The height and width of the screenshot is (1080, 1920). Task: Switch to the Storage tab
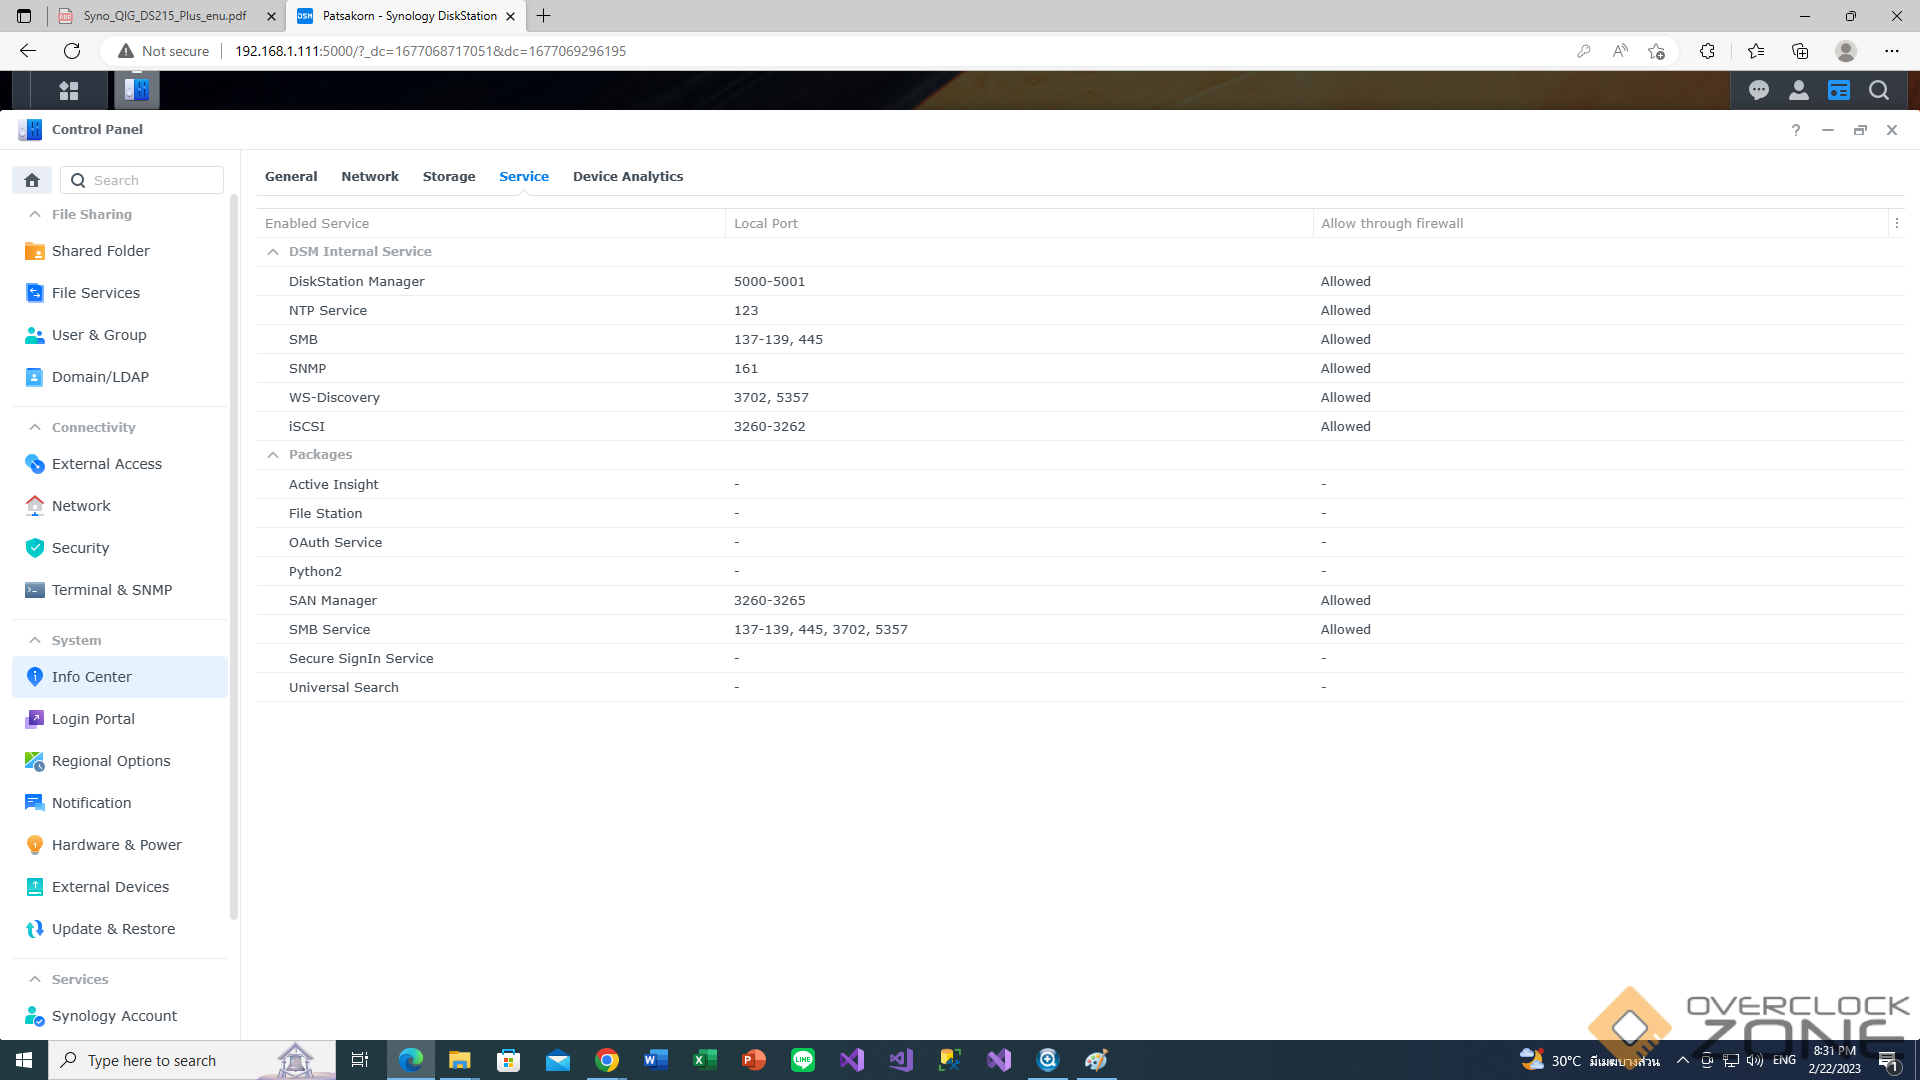pyautogui.click(x=448, y=177)
